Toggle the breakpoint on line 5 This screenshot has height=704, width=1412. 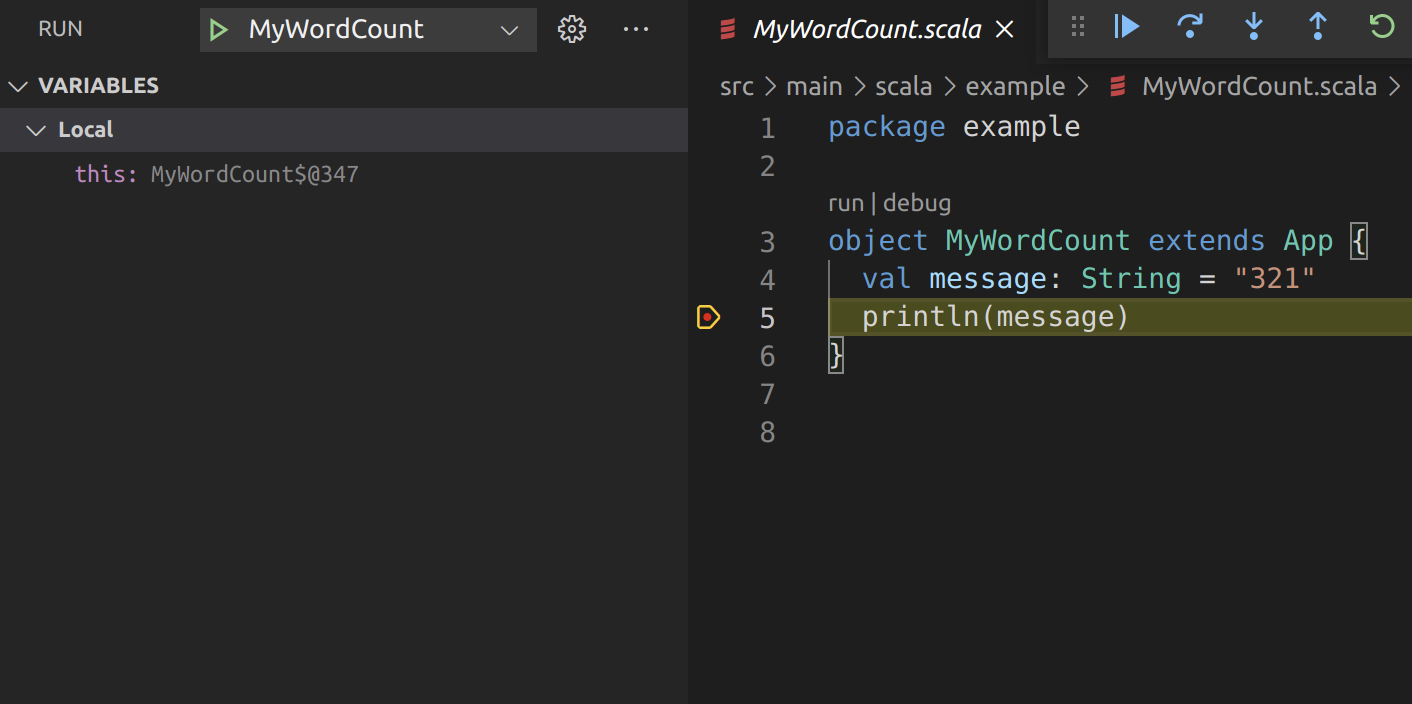pyautogui.click(x=708, y=316)
